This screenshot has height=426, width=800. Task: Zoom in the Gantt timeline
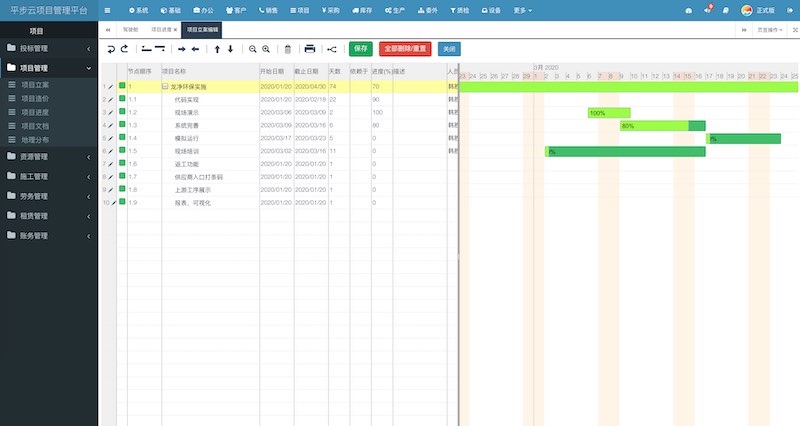266,49
